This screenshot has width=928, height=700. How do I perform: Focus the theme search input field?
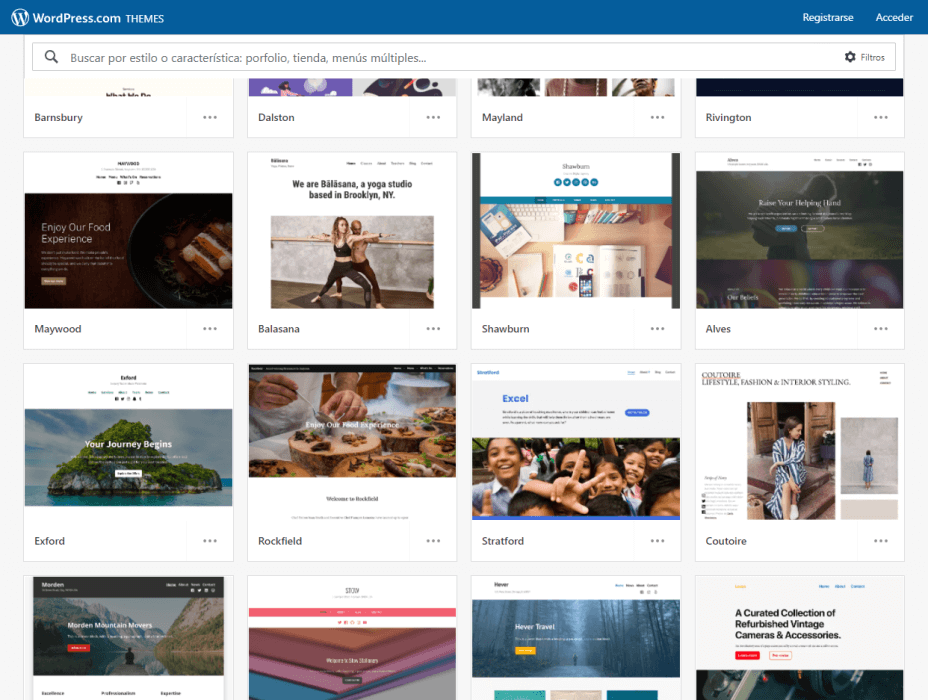pyautogui.click(x=440, y=58)
